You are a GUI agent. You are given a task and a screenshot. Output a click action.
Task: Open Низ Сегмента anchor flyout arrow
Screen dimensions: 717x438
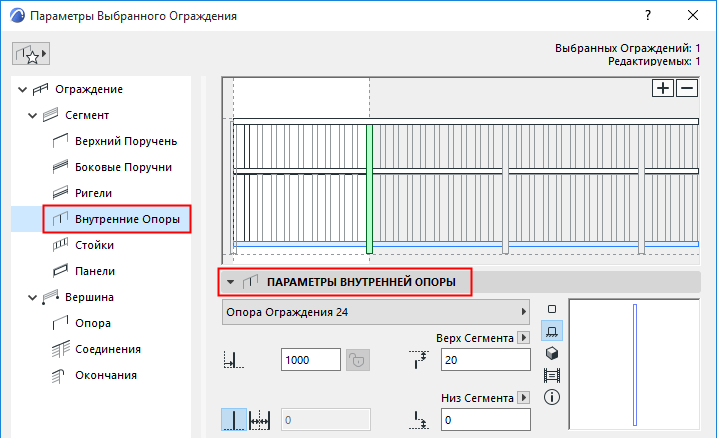[524, 398]
